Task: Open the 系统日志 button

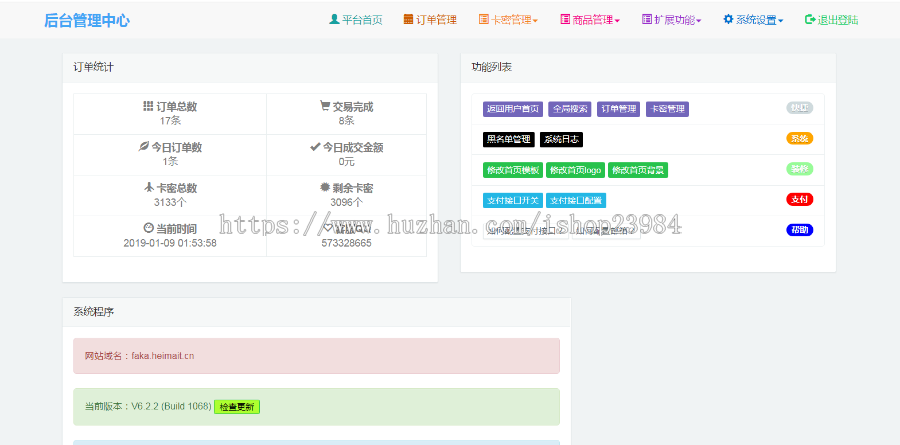Action: 561,140
